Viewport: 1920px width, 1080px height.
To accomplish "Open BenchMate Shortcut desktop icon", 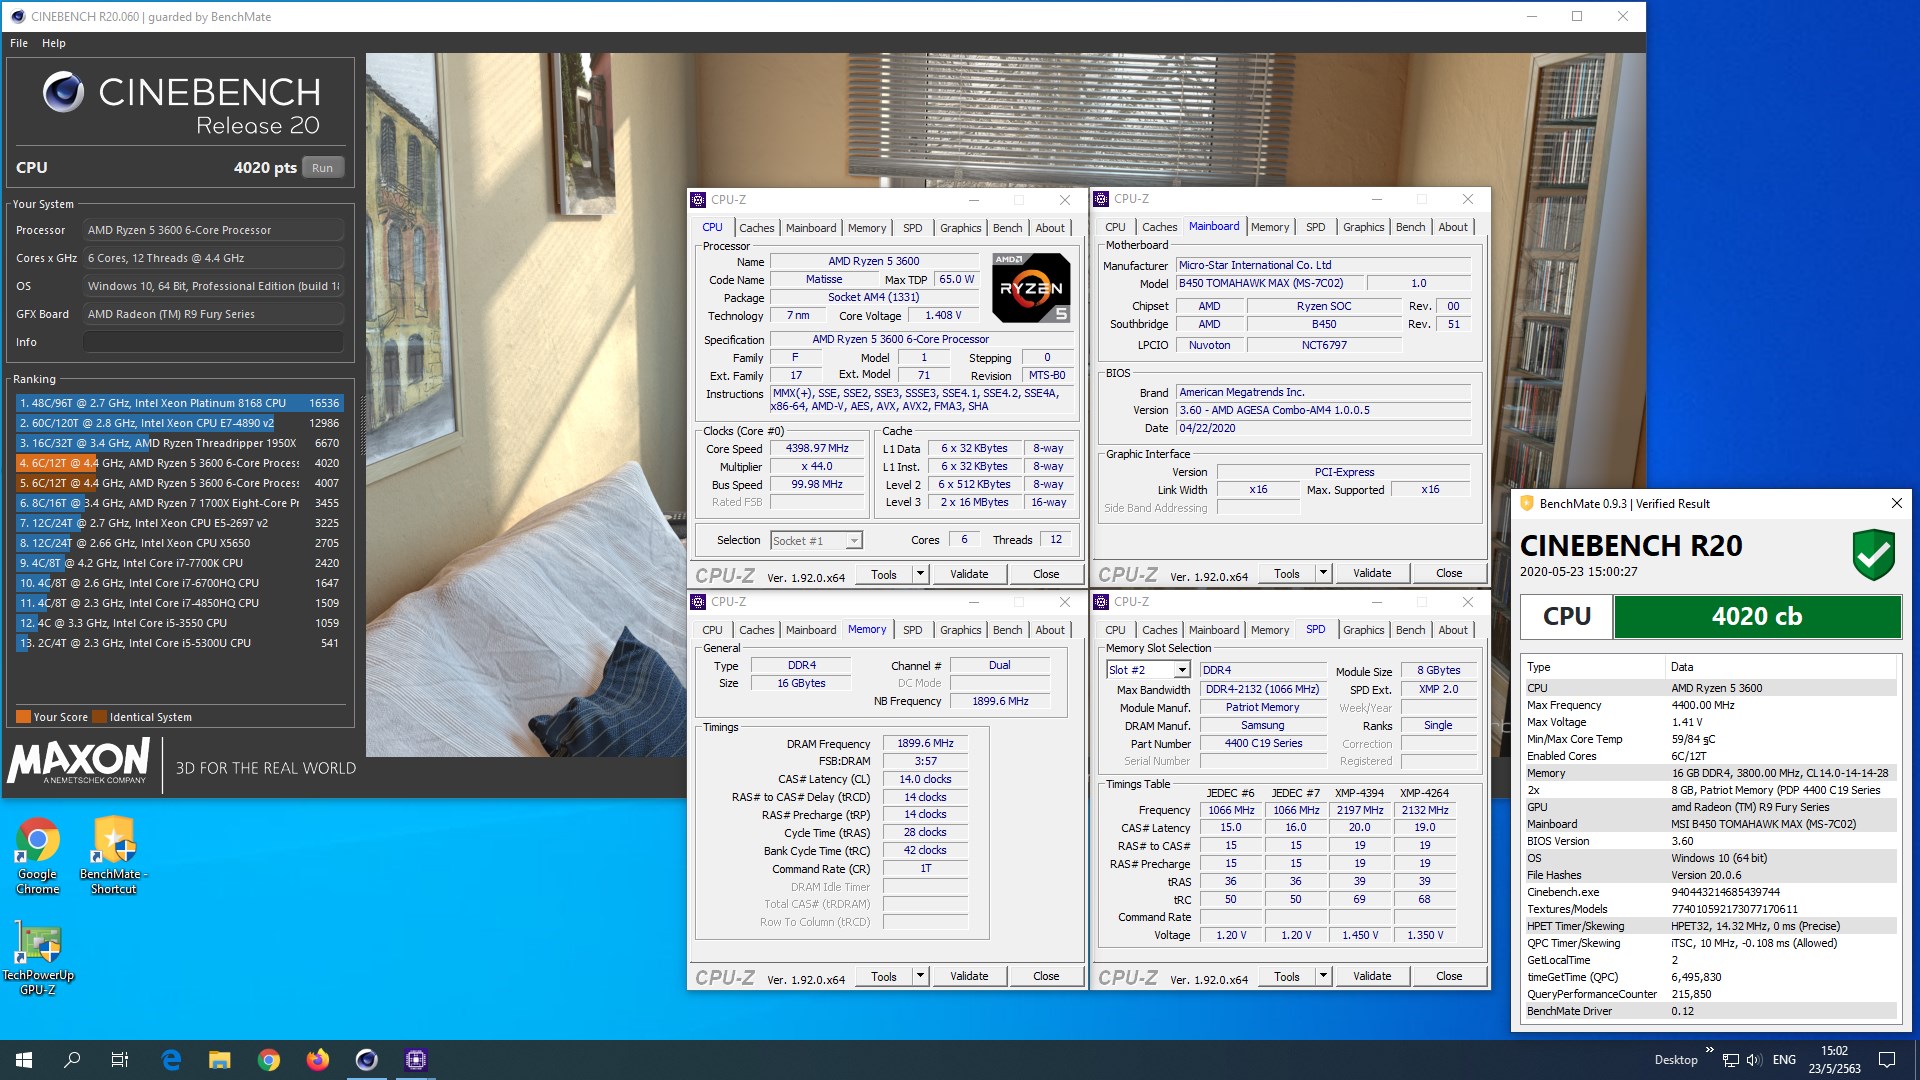I will click(113, 855).
